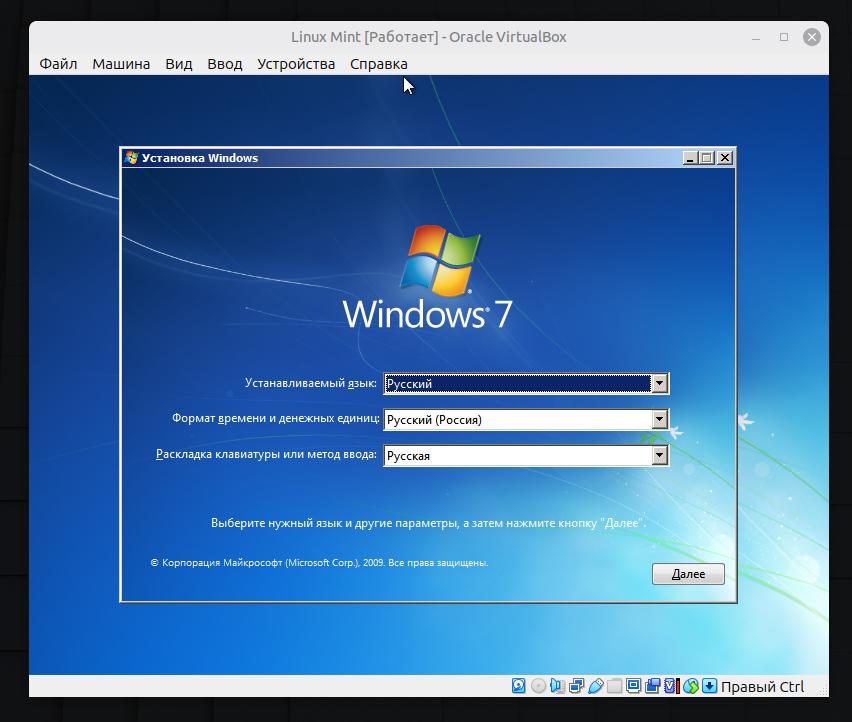Expand the time and currency format dropdown

pos(659,420)
